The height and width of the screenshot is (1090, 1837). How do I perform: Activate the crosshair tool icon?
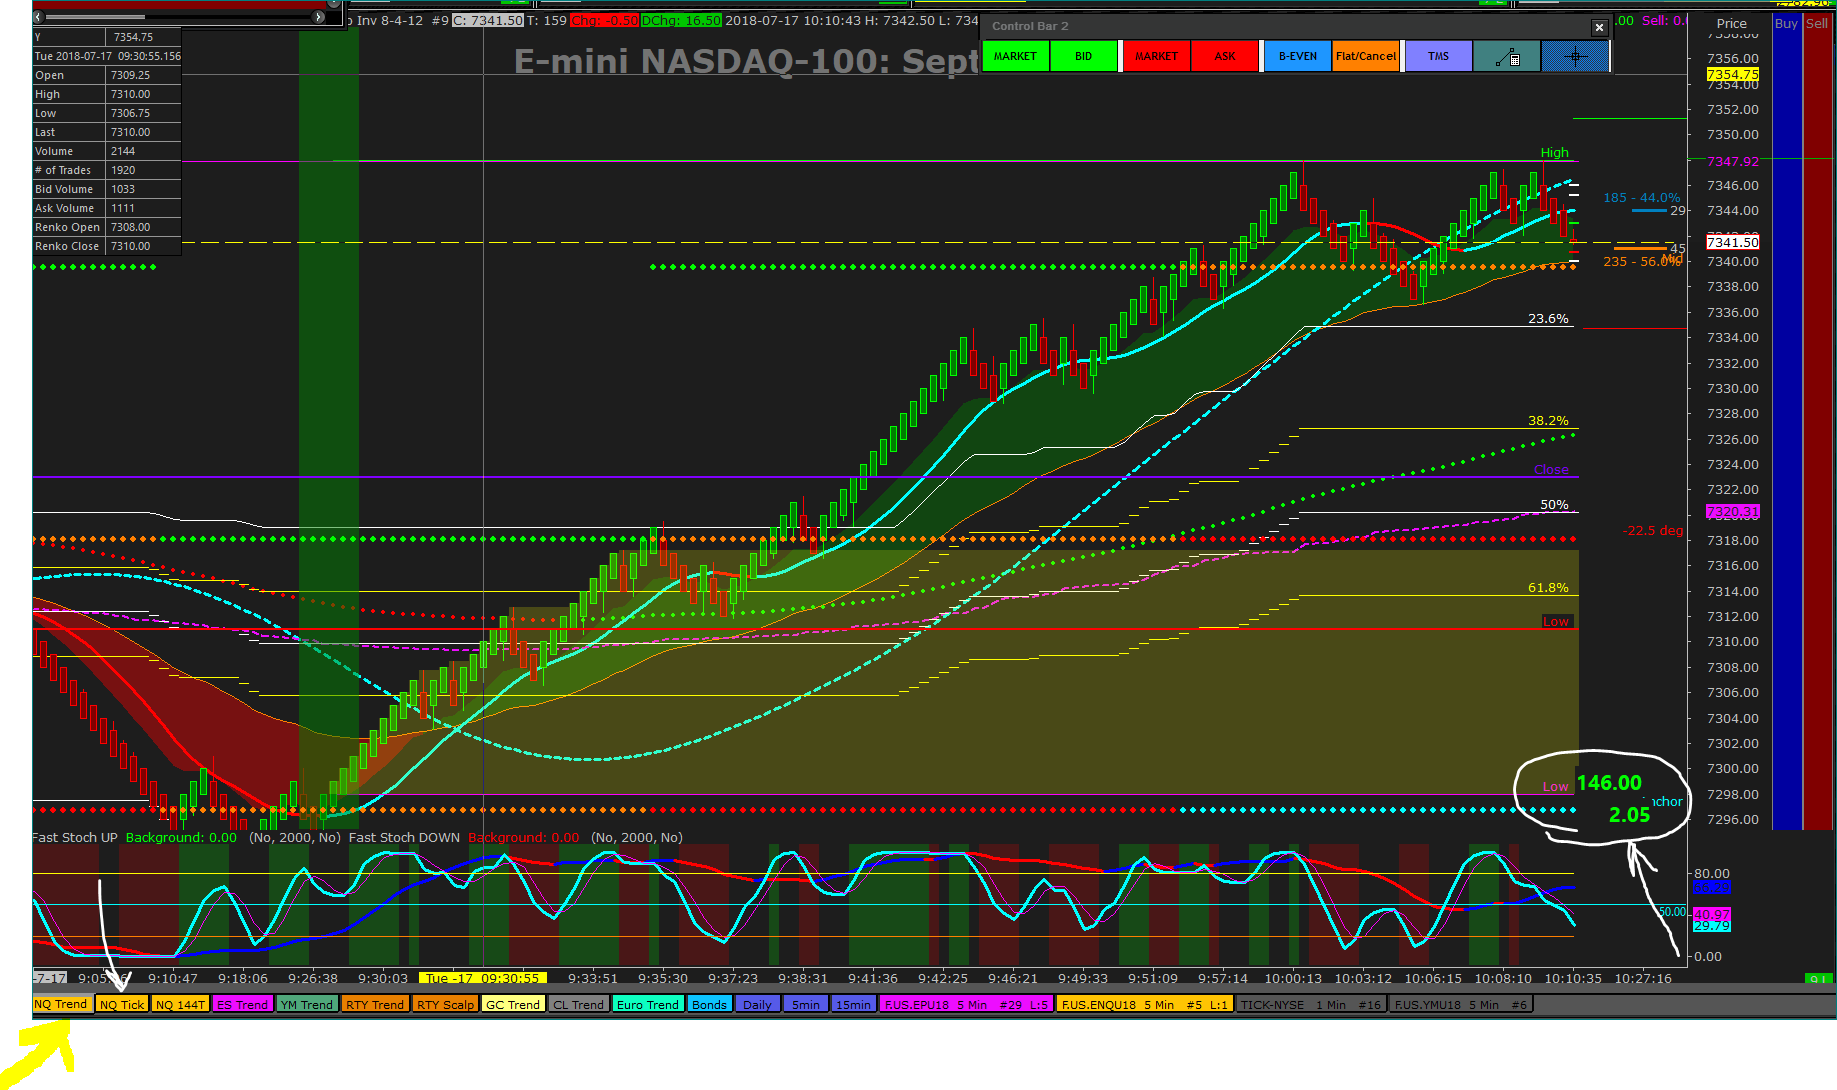coord(1575,56)
